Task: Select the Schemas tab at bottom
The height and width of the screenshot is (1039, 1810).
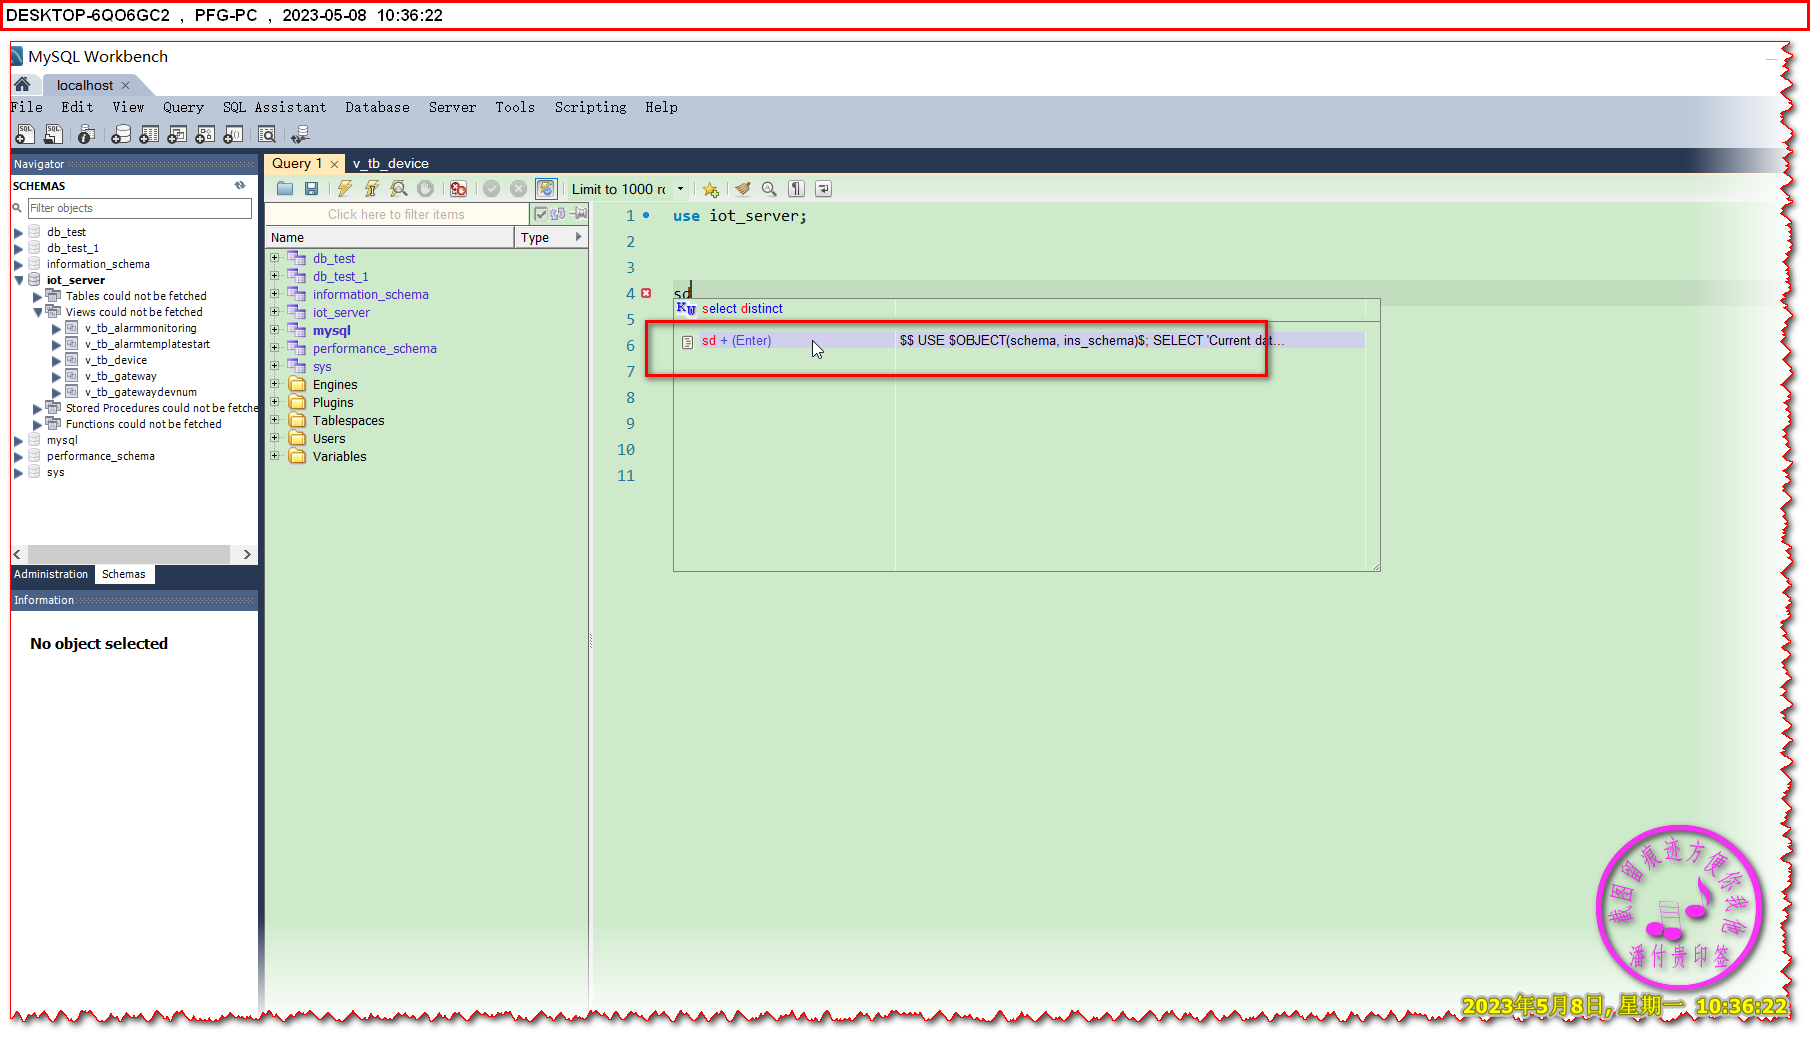Action: (x=124, y=574)
